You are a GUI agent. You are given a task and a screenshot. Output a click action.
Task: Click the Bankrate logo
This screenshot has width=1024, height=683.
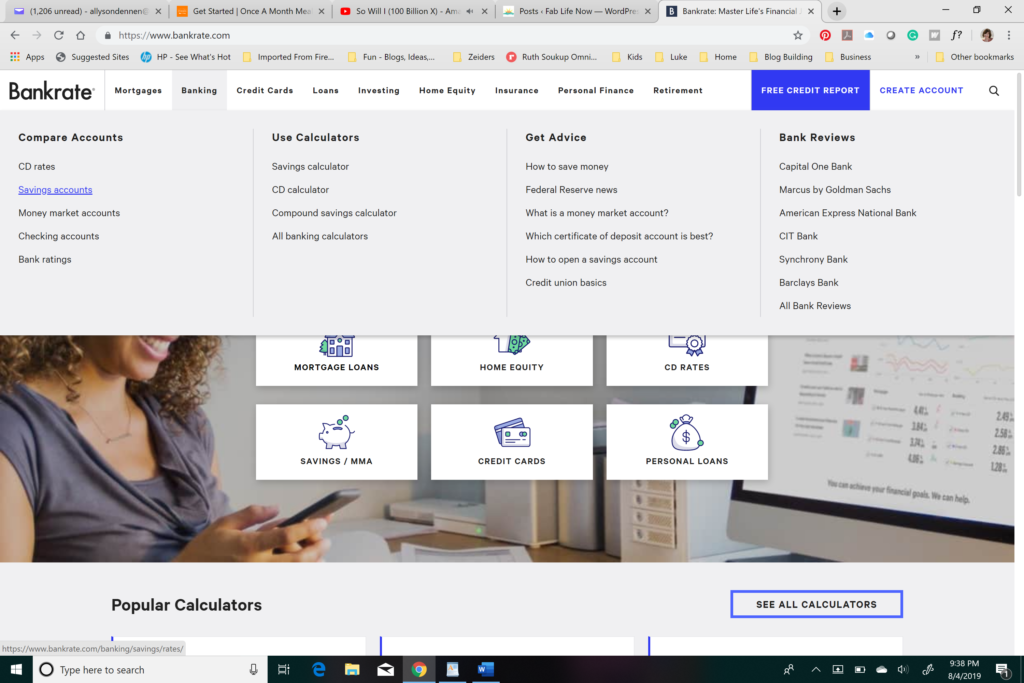pyautogui.click(x=52, y=91)
